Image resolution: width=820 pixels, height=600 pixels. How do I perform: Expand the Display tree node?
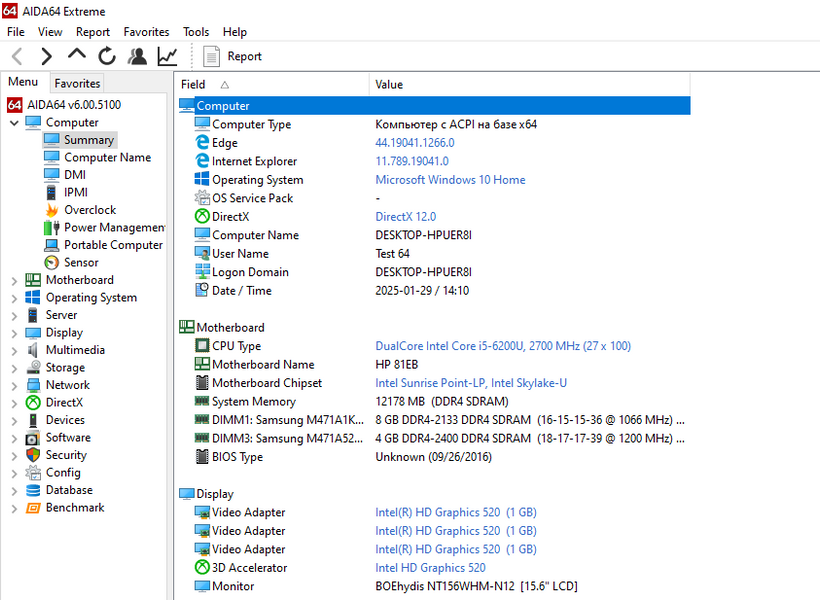coord(14,333)
